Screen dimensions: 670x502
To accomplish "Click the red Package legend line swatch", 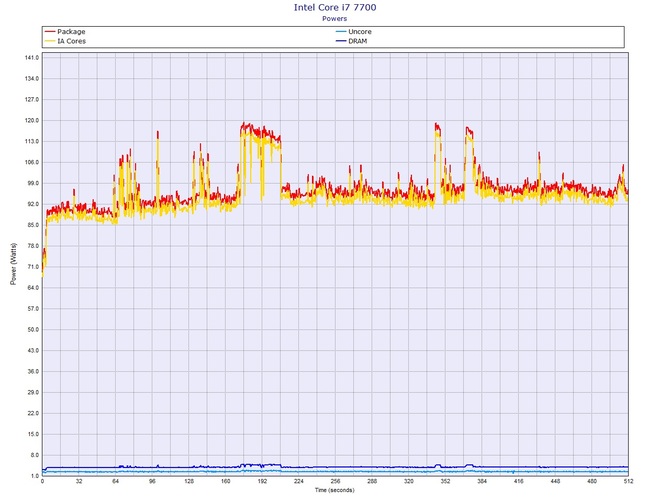I will [x=50, y=32].
